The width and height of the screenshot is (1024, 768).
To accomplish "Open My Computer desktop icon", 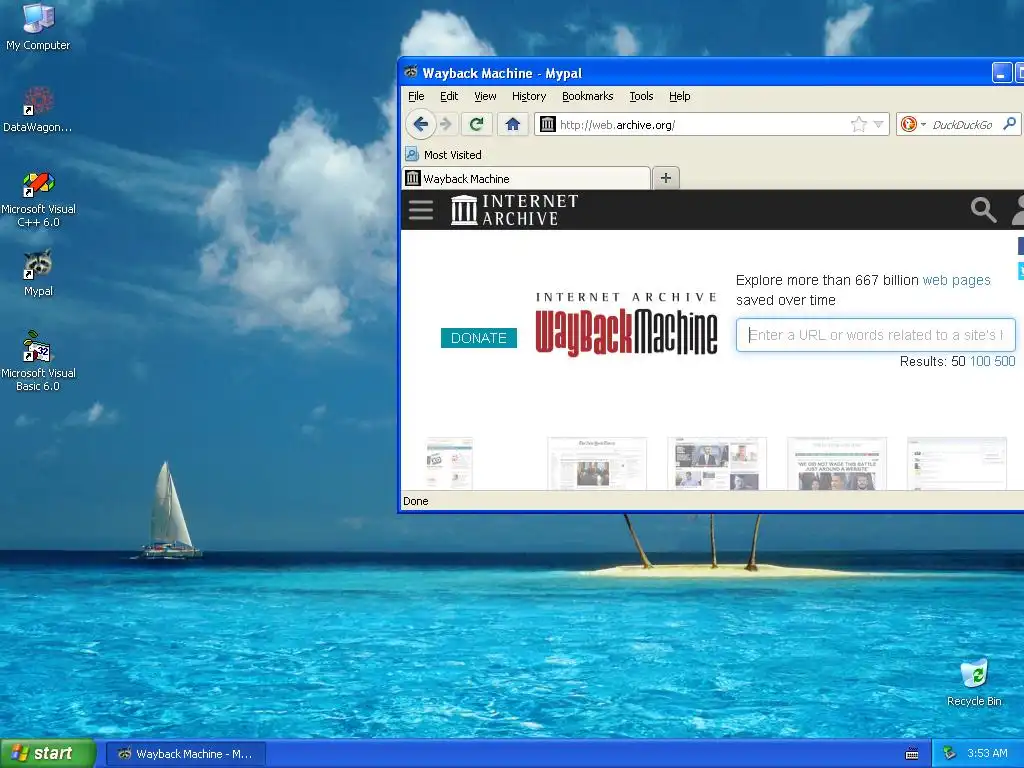I will 38,26.
